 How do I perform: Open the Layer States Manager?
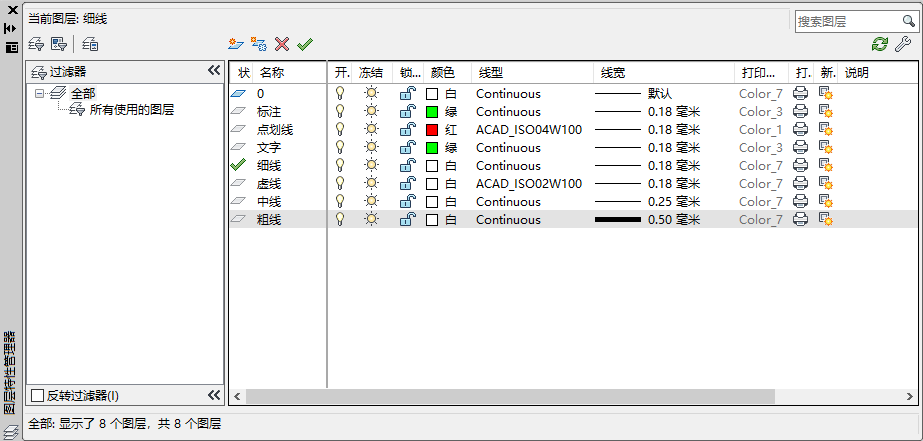90,44
